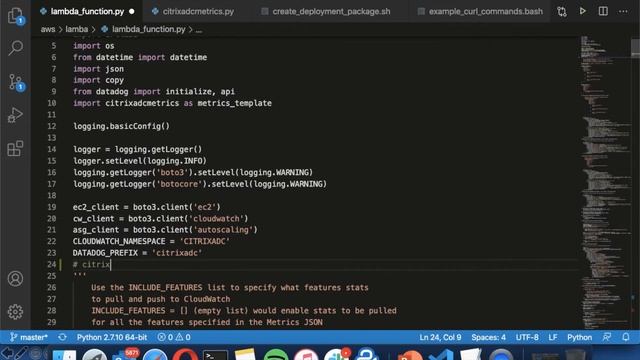Click Visual Studio Code icon in Dock
640x360 pixels.
pyautogui.click(x=441, y=355)
